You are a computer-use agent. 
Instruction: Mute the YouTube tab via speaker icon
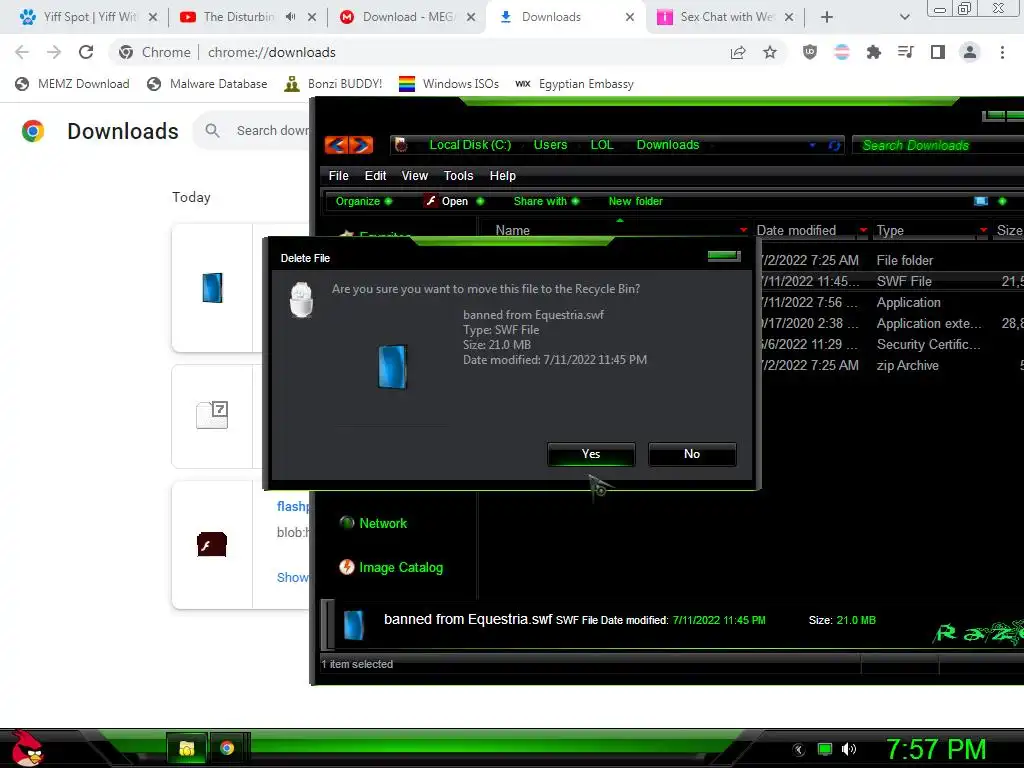[291, 17]
